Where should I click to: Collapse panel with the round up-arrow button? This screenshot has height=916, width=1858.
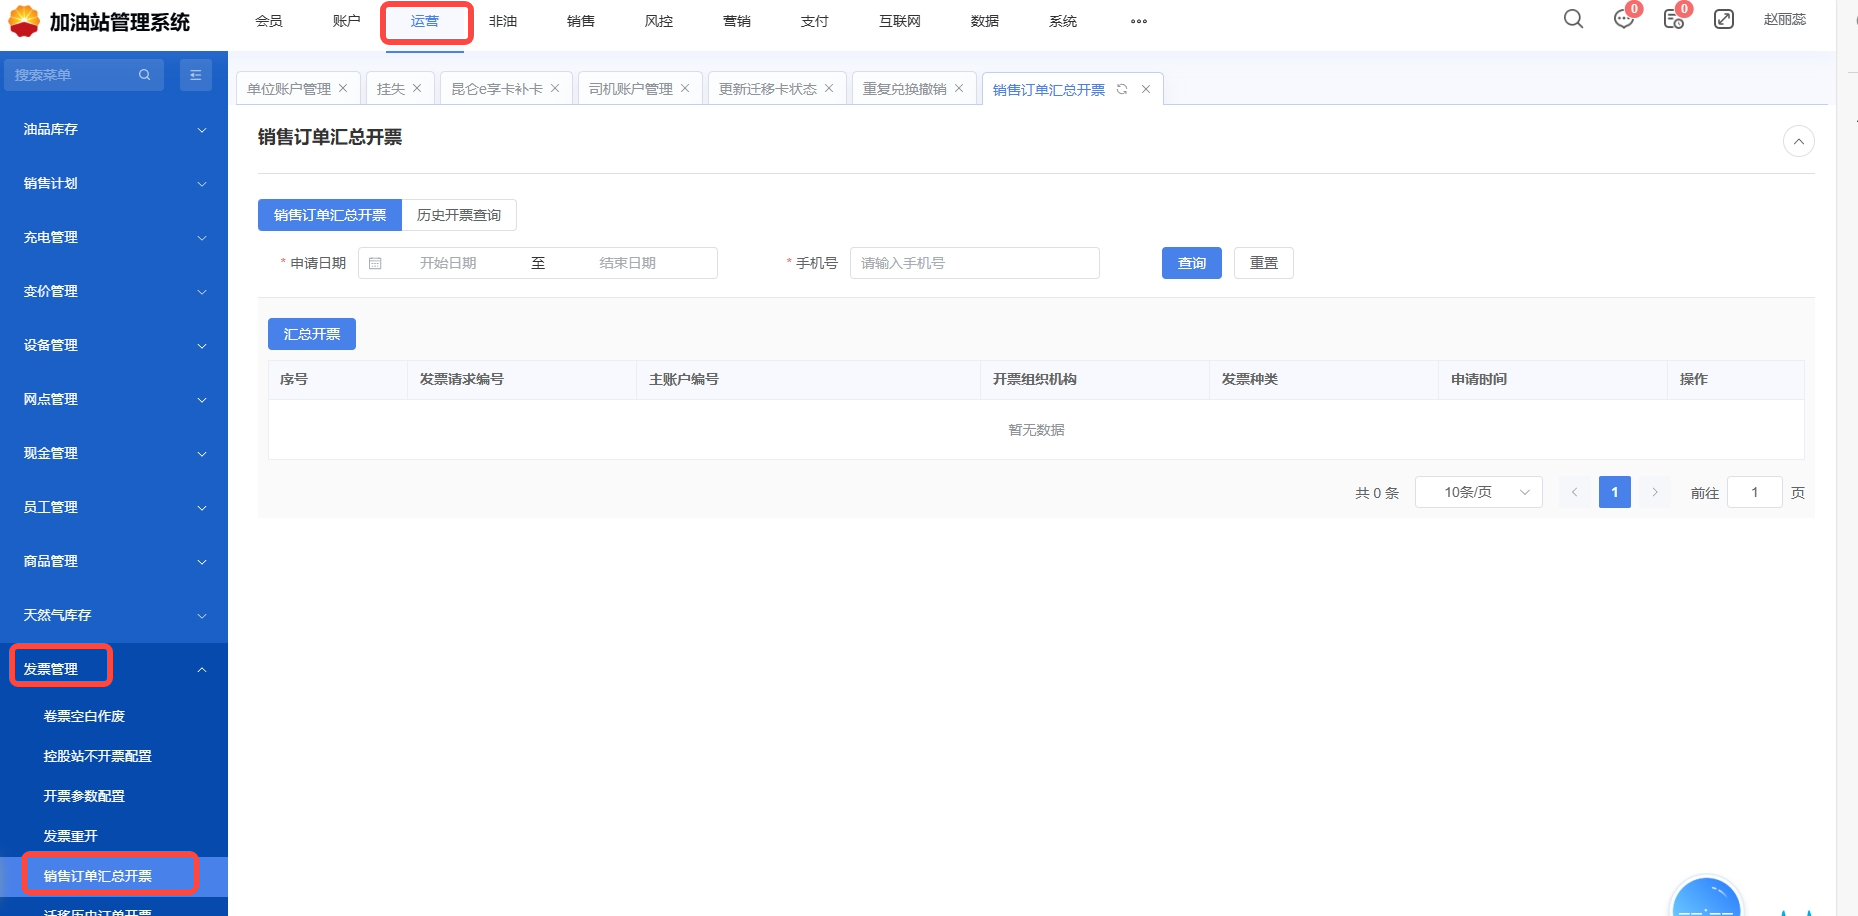(1798, 141)
